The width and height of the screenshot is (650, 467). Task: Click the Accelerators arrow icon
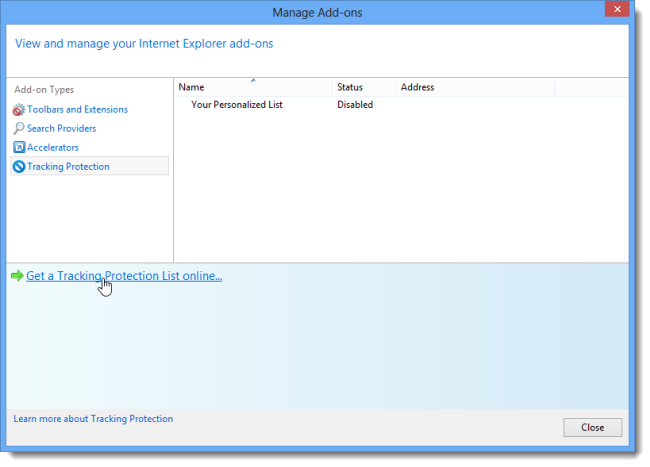pos(19,147)
